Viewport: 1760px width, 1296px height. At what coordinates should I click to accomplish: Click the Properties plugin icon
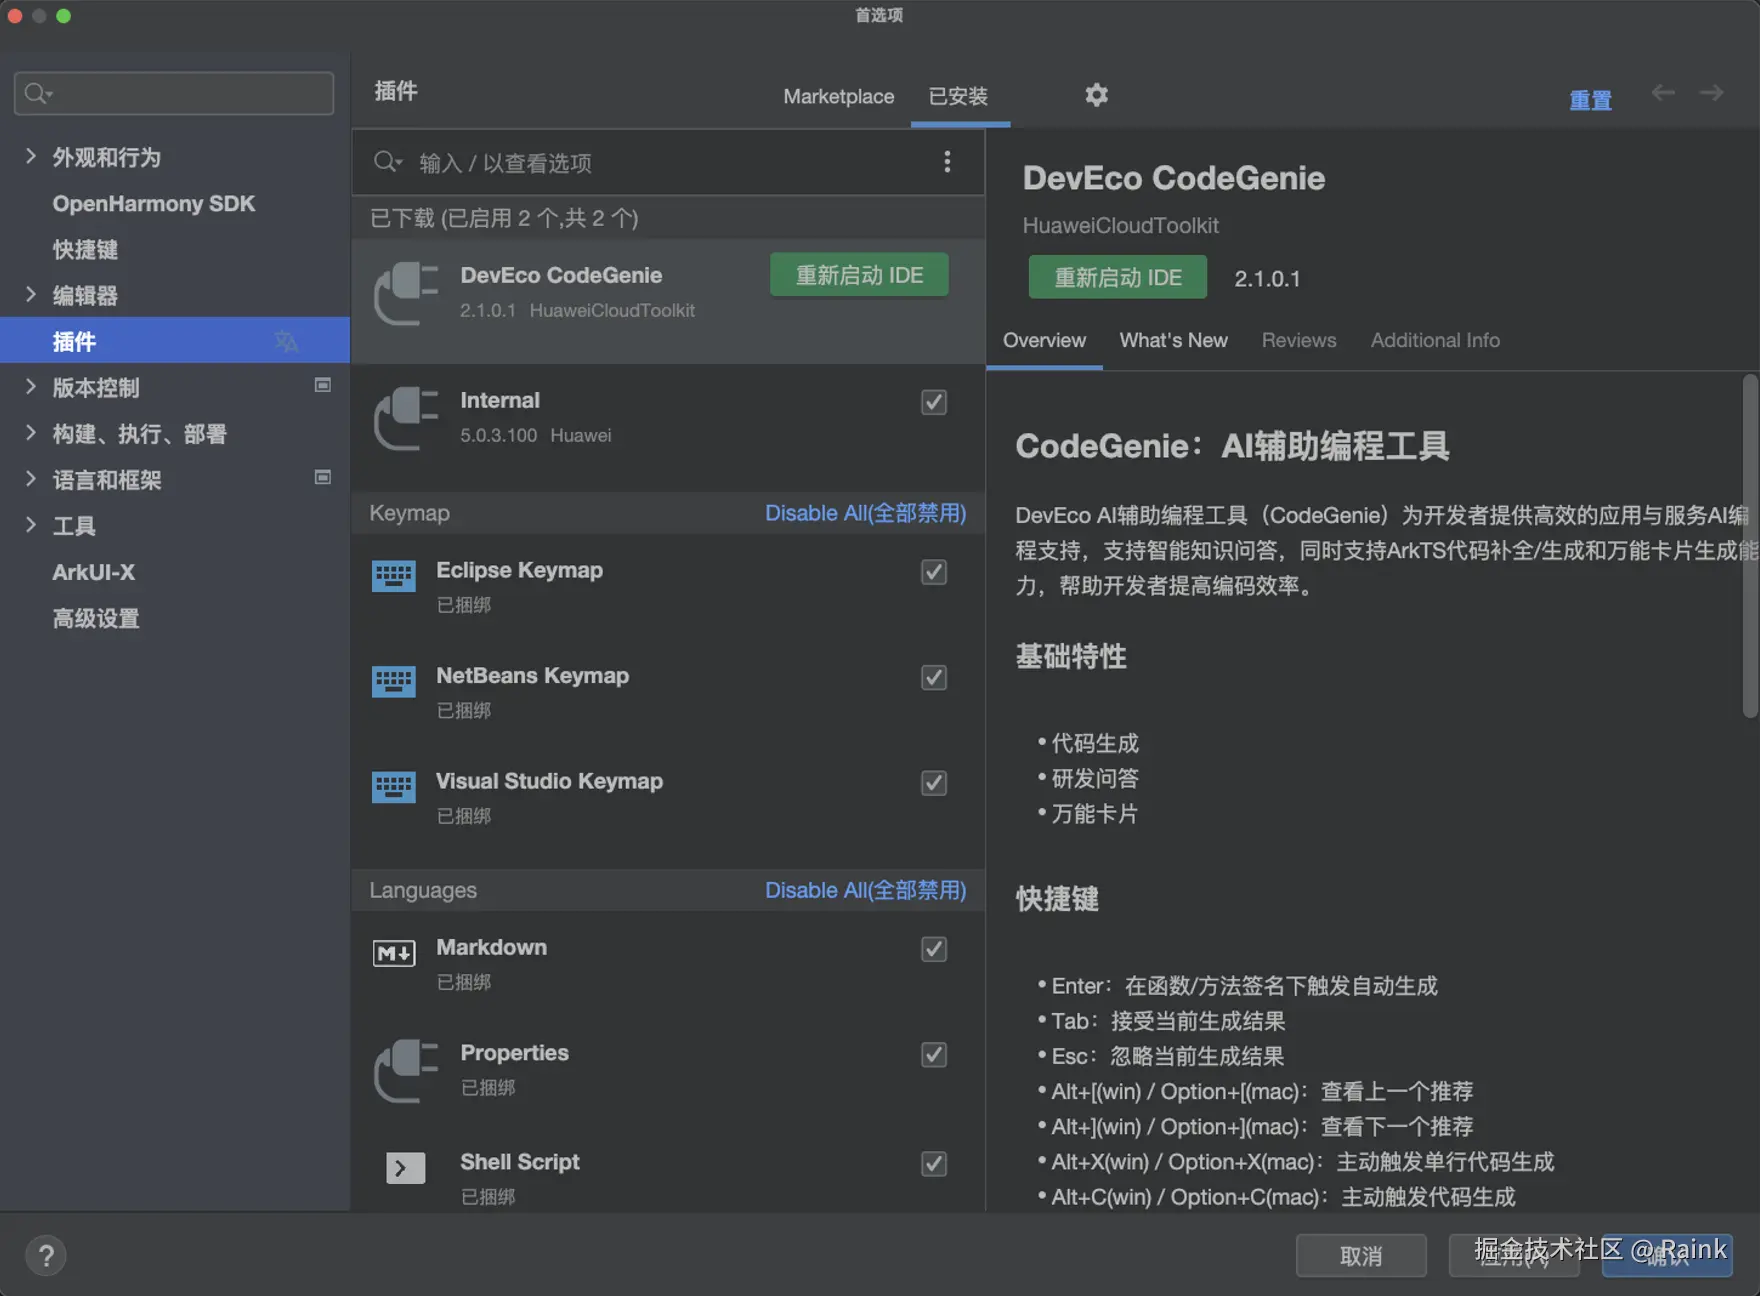[x=406, y=1070]
